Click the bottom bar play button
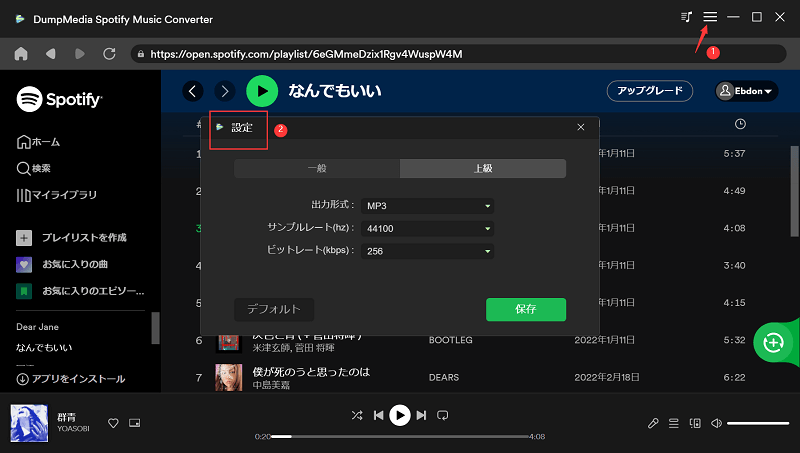Screen dimensions: 800x453 pyautogui.click(x=399, y=415)
